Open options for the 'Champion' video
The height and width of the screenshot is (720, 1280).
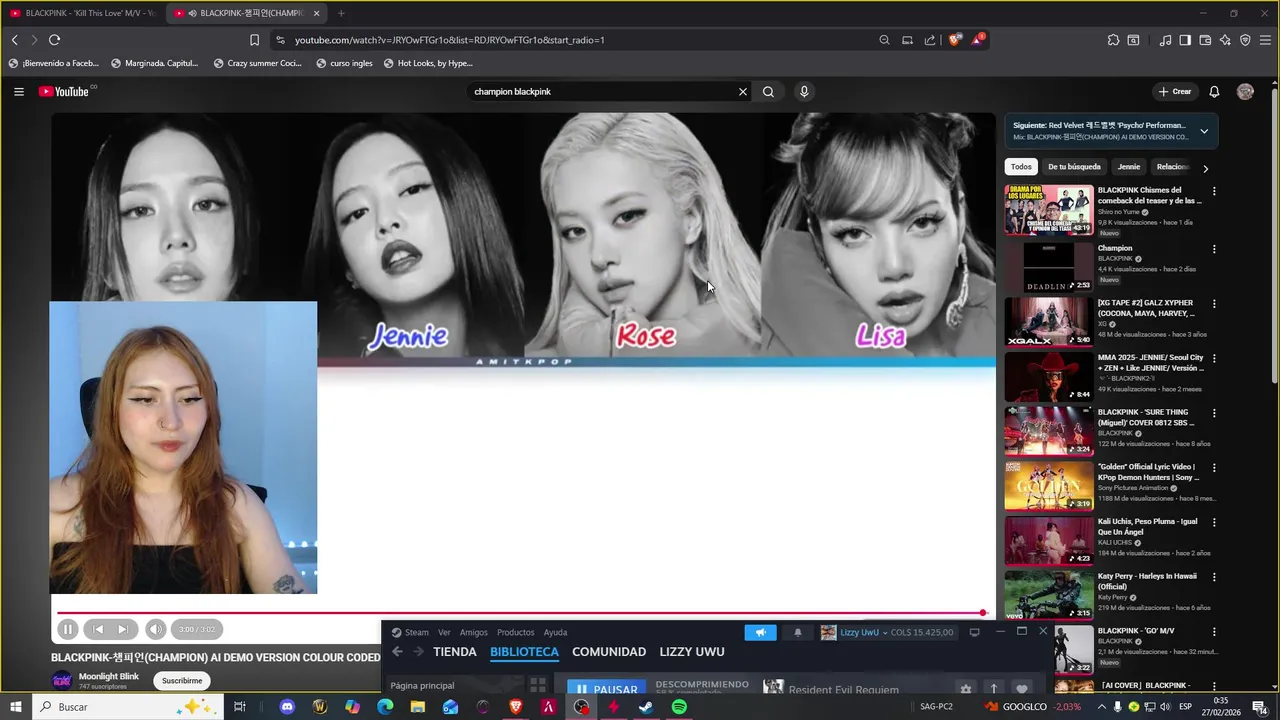point(1214,249)
